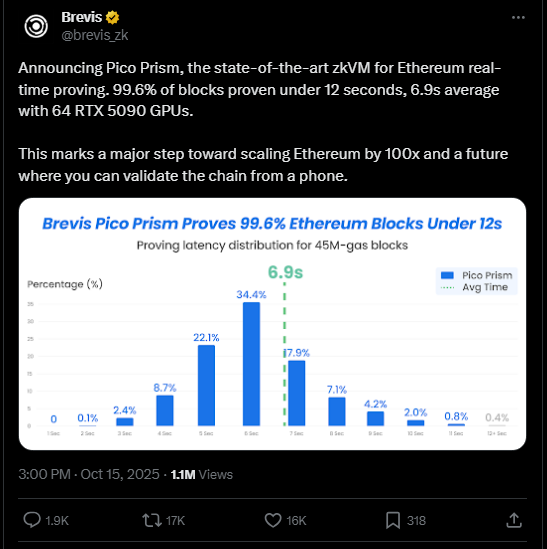Click the blue Pico Prism legend swatch
The image size is (547, 549).
[447, 275]
